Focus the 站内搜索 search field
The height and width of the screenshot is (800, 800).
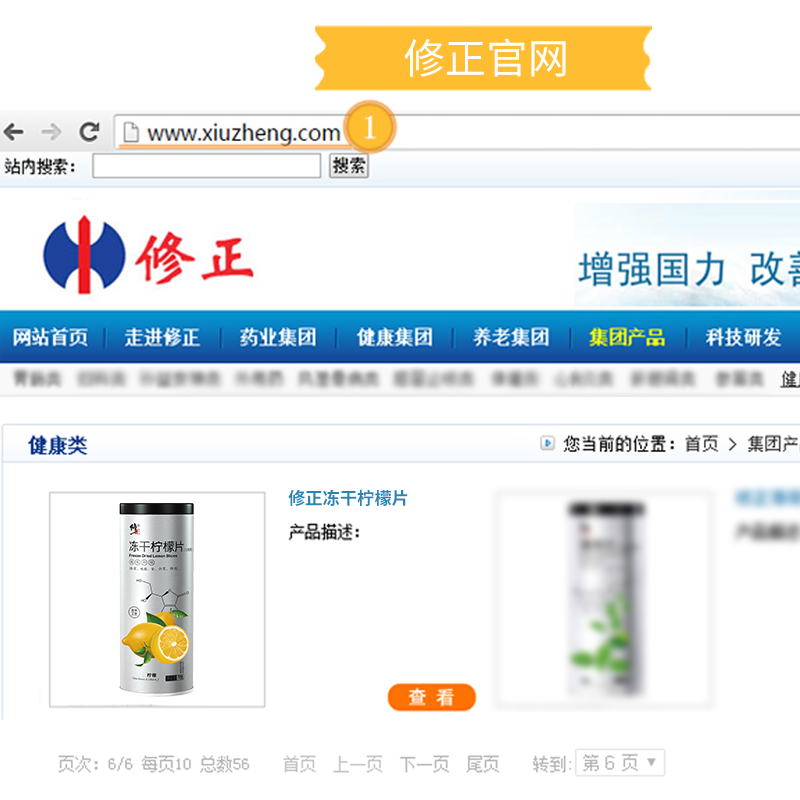click(207, 166)
